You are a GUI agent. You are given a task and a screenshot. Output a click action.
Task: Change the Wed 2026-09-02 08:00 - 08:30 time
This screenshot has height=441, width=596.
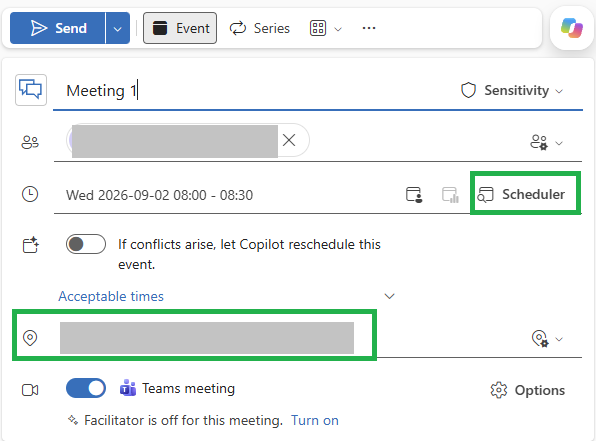tap(160, 195)
